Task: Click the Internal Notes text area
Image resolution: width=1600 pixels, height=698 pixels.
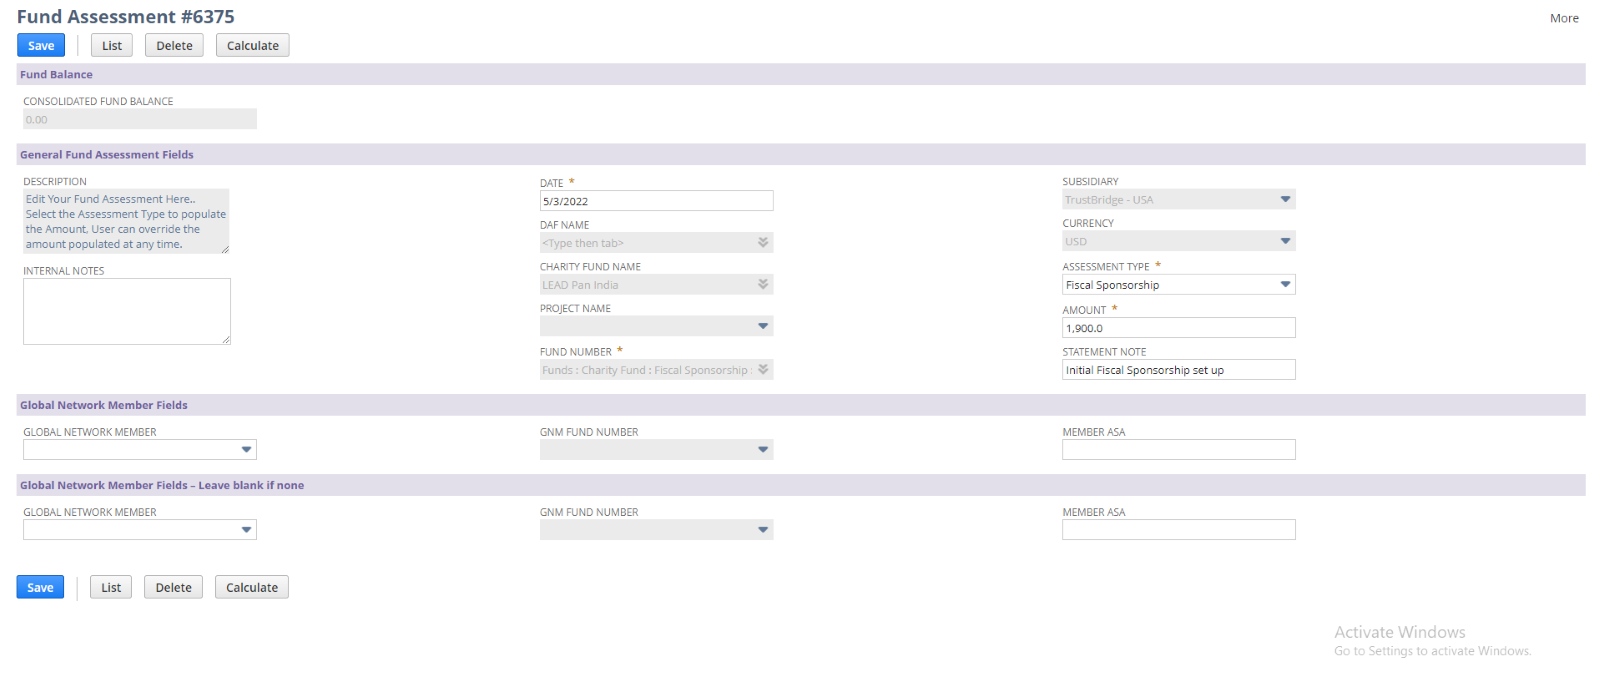Action: point(127,312)
